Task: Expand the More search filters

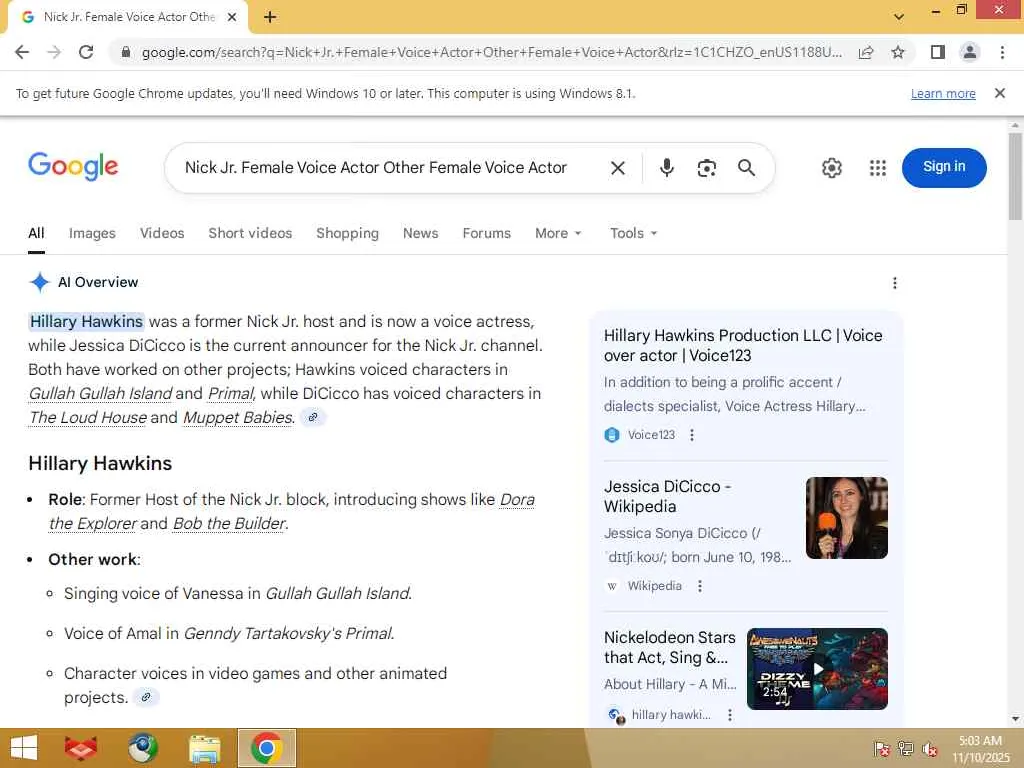Action: tap(558, 233)
